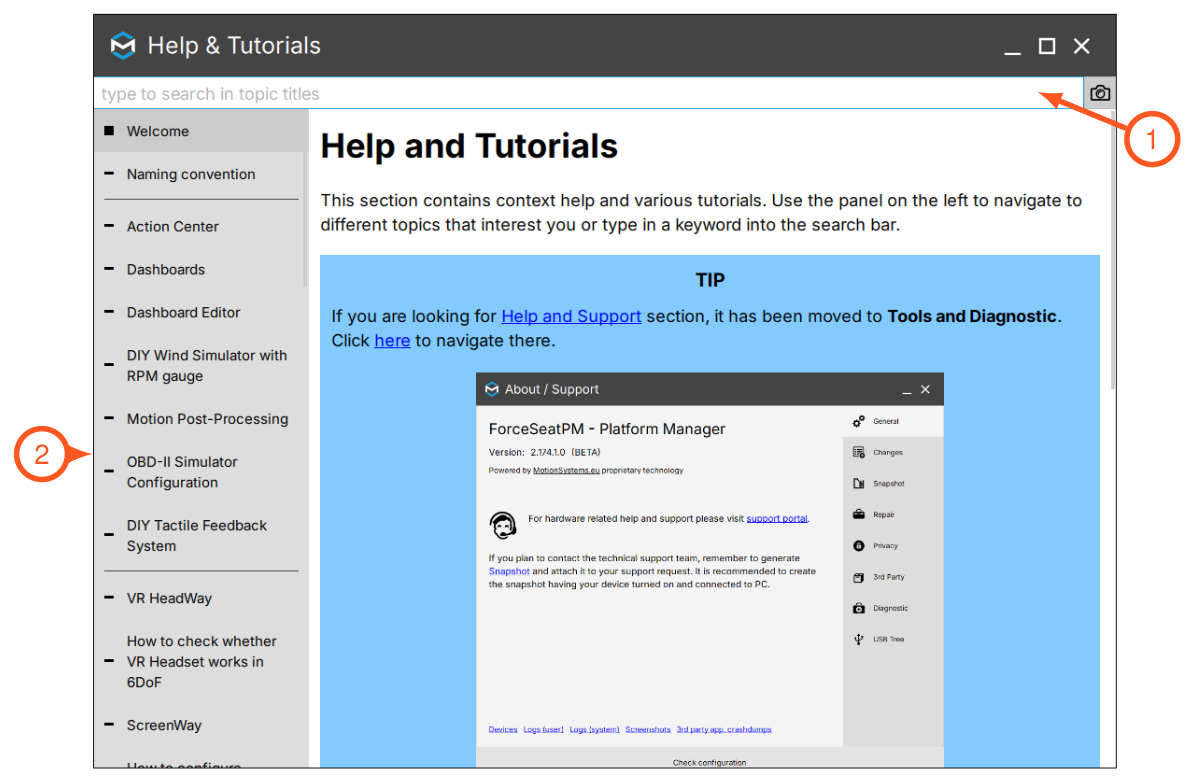Click the General gears icon in About image
The height and width of the screenshot is (783, 1195).
pyautogui.click(x=859, y=421)
